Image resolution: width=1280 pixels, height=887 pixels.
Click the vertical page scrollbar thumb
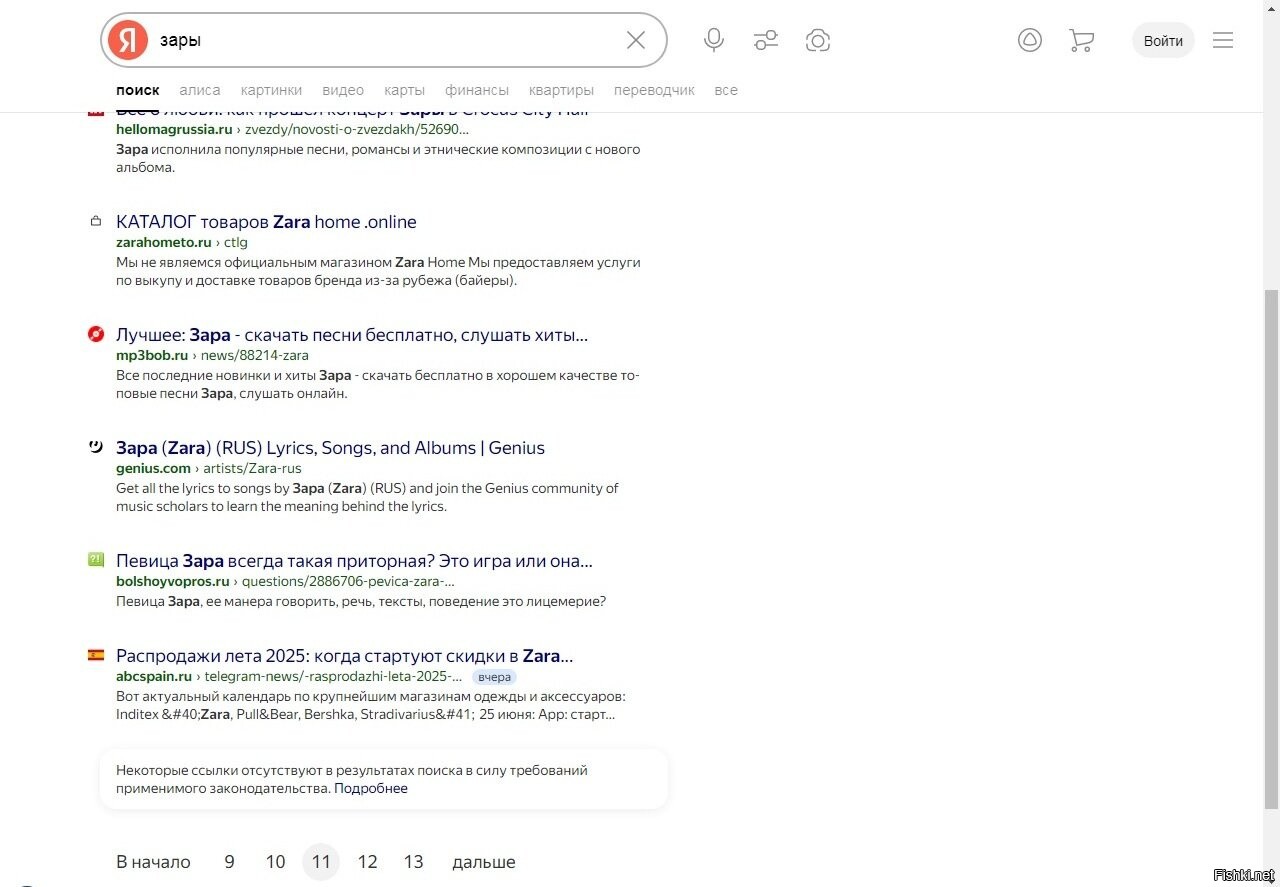1271,550
